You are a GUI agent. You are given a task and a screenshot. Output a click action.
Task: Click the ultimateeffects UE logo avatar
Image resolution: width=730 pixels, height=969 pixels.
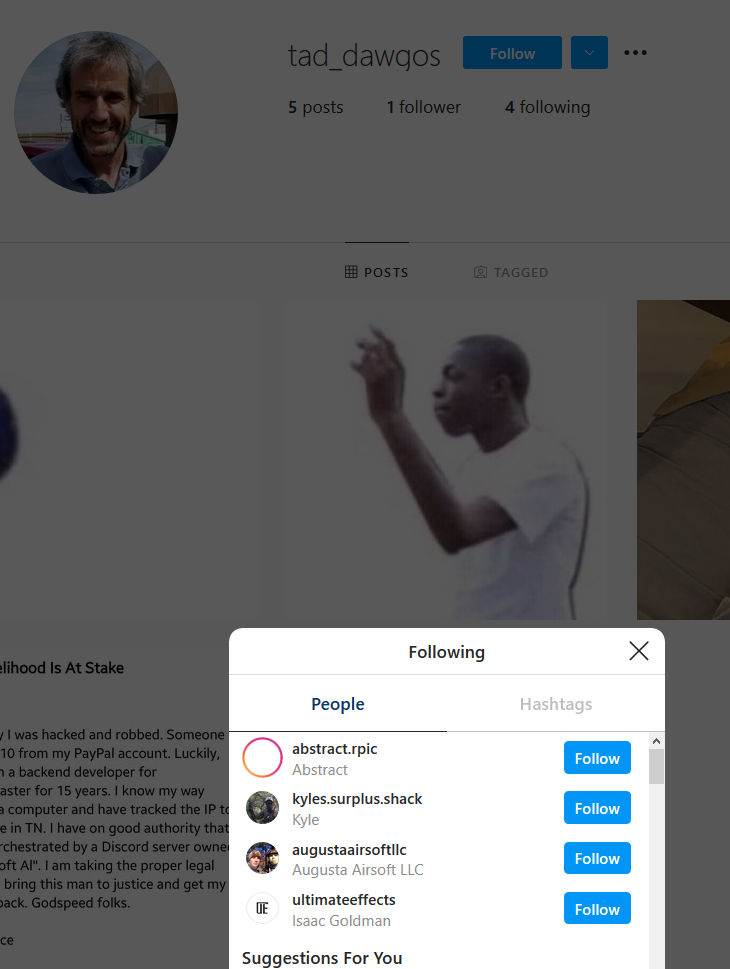tap(262, 908)
